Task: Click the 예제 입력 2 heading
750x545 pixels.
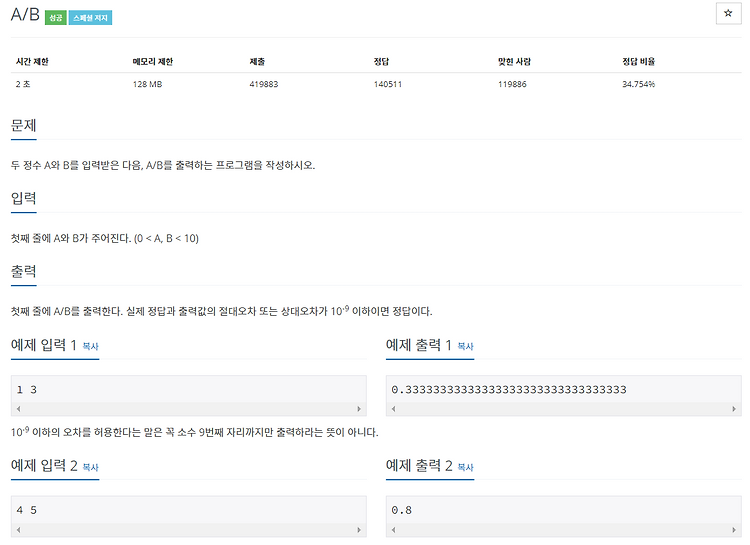Action: coord(44,466)
